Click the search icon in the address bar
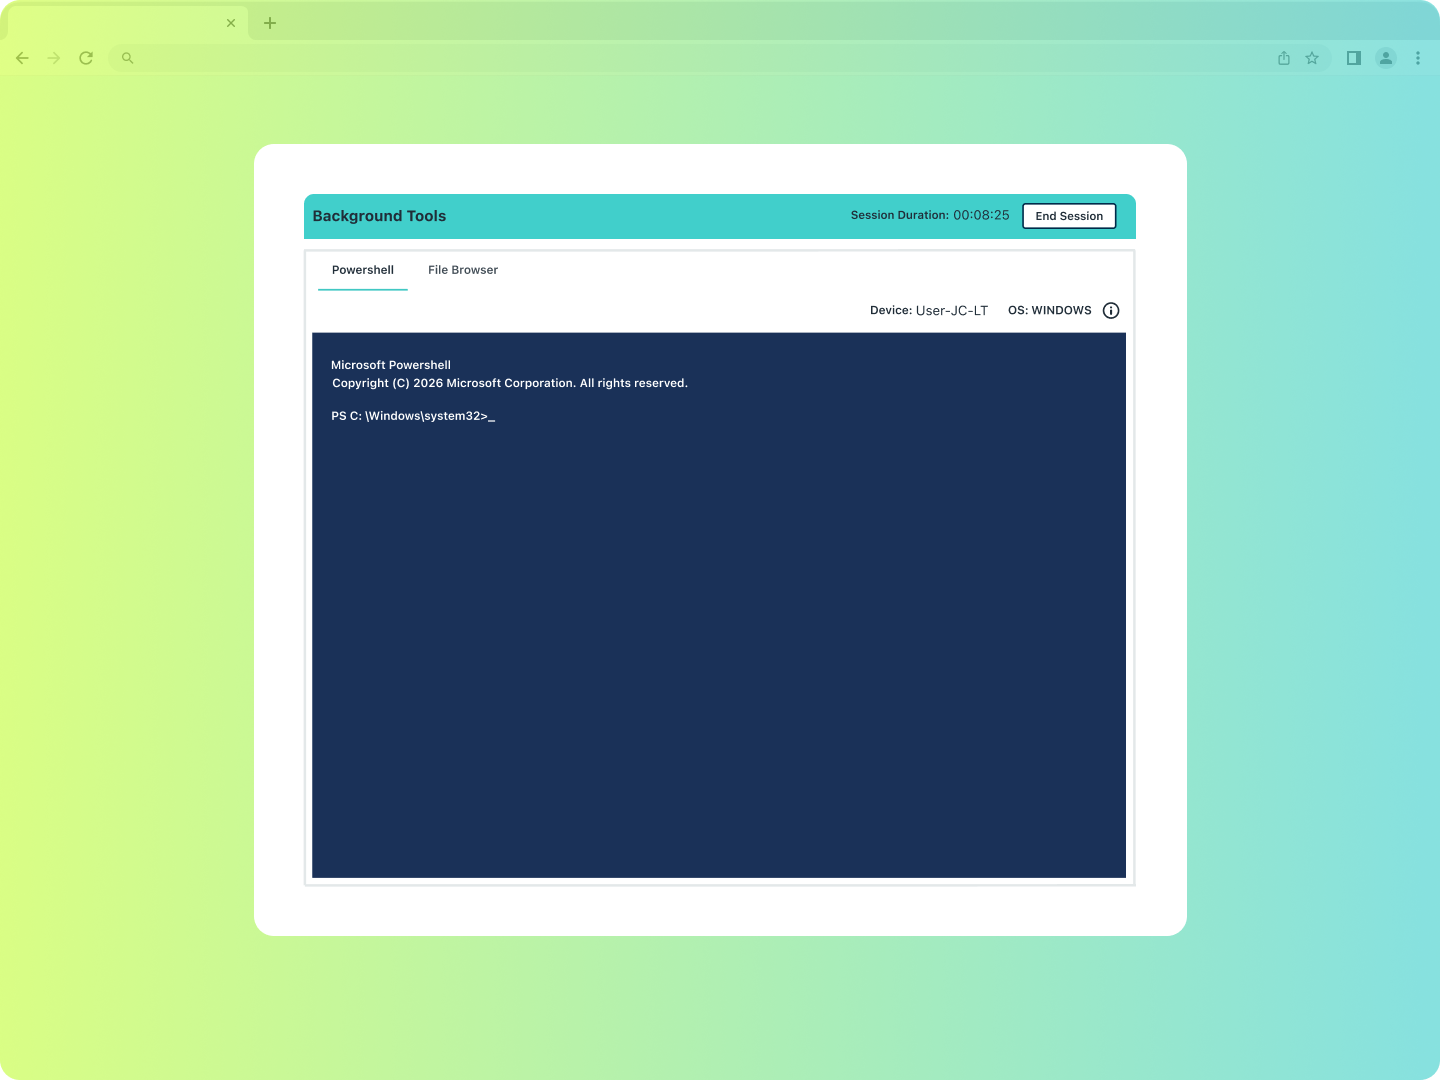 128,58
